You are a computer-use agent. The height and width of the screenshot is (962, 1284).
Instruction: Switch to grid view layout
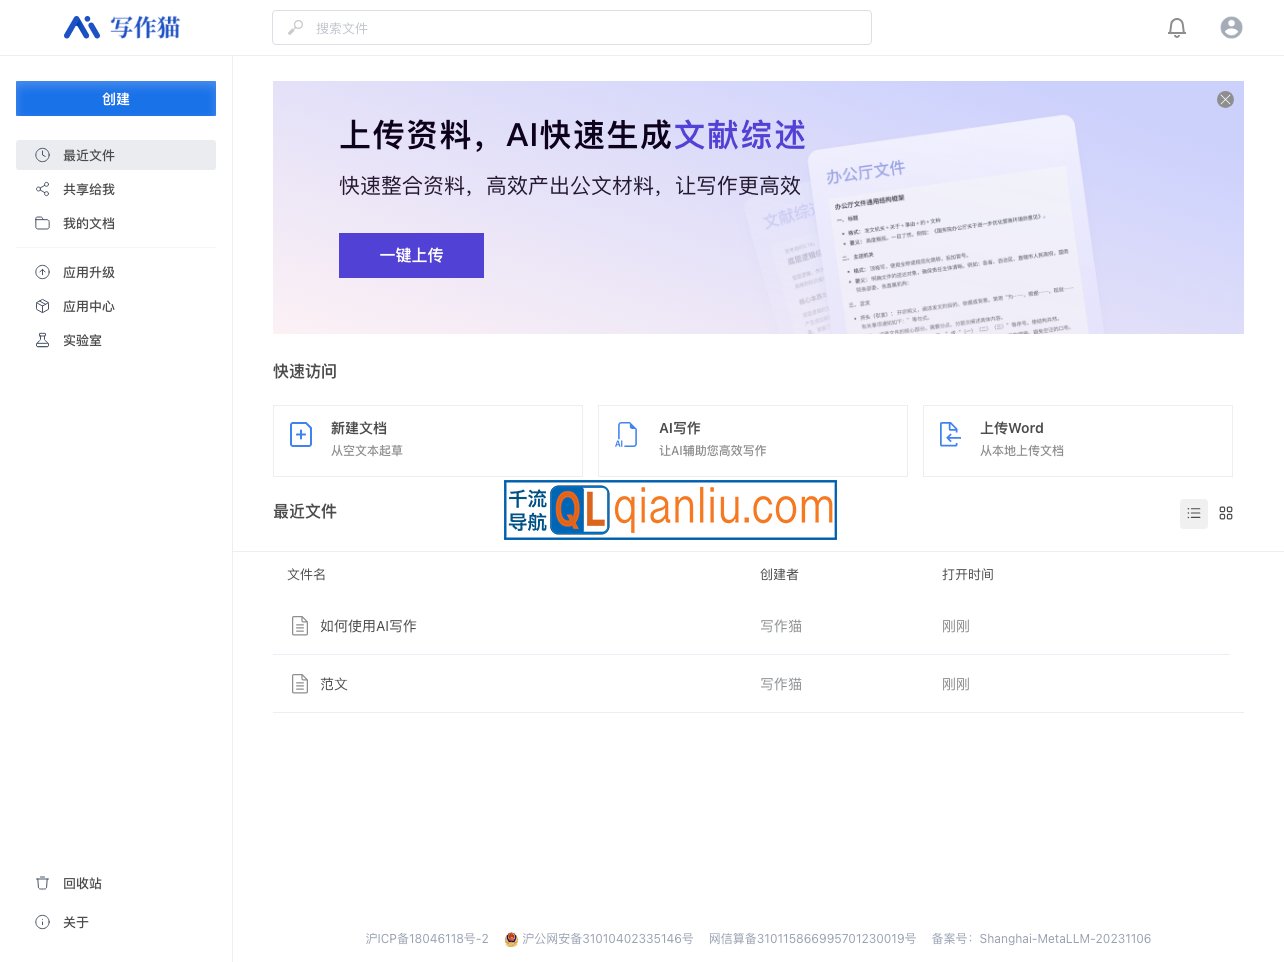[1226, 513]
